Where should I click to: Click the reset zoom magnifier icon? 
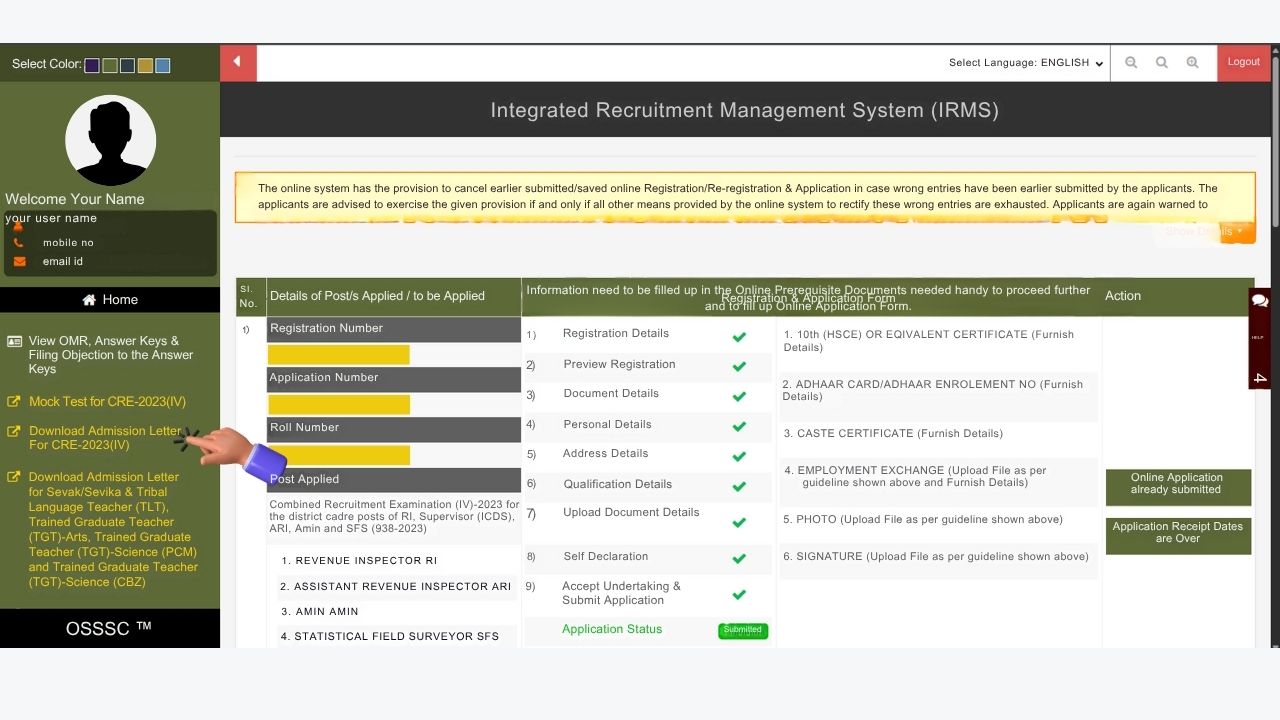click(1162, 62)
